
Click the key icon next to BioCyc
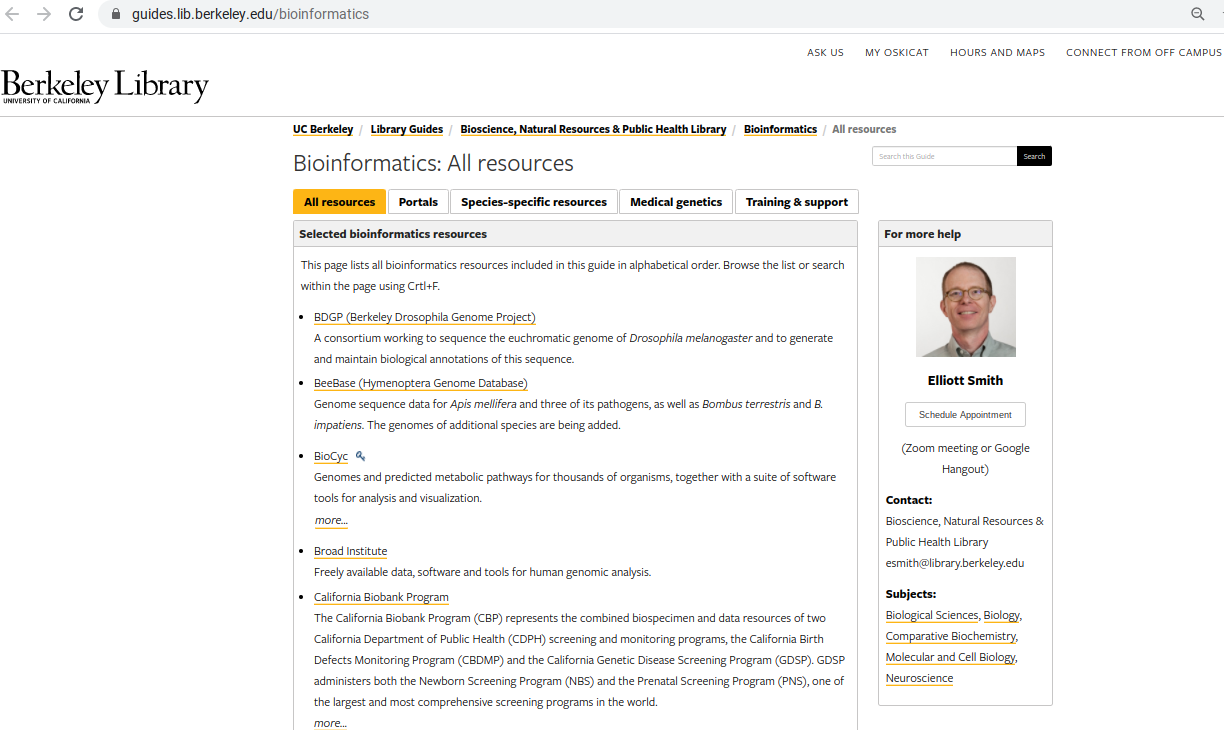click(361, 456)
